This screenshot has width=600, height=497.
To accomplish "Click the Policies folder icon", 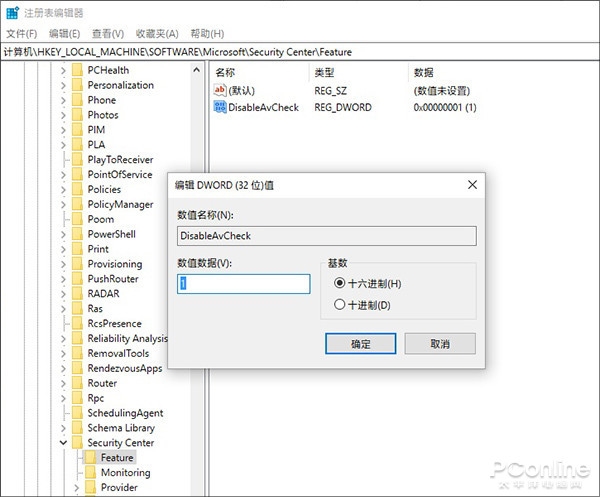I will pos(78,189).
